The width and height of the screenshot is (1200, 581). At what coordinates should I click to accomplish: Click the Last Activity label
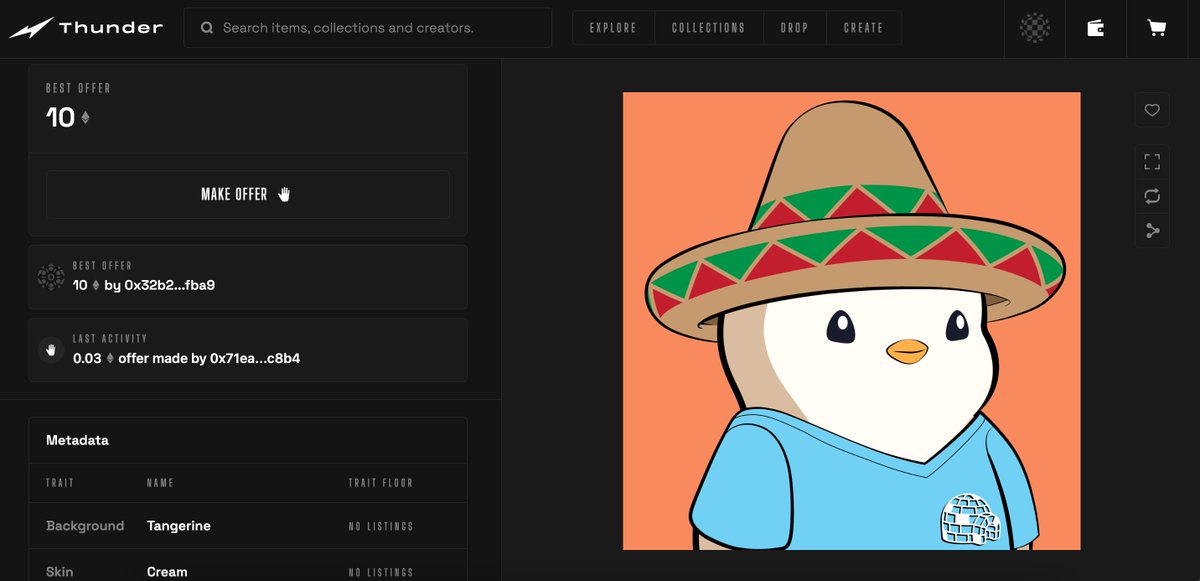110,339
